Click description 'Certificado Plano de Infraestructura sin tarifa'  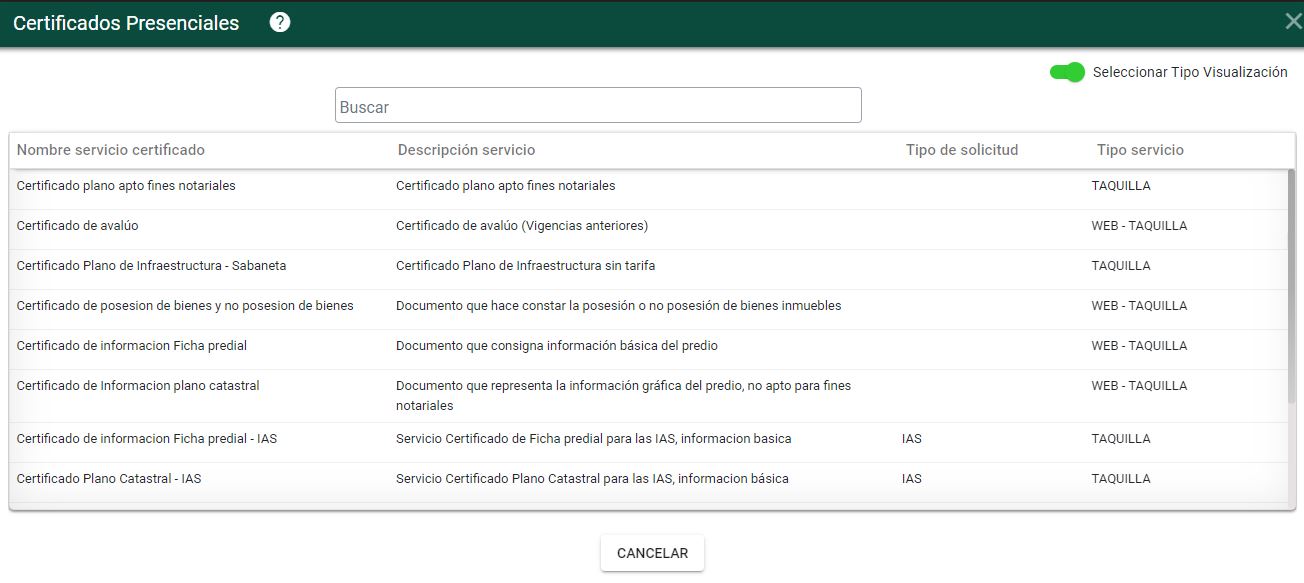(526, 266)
